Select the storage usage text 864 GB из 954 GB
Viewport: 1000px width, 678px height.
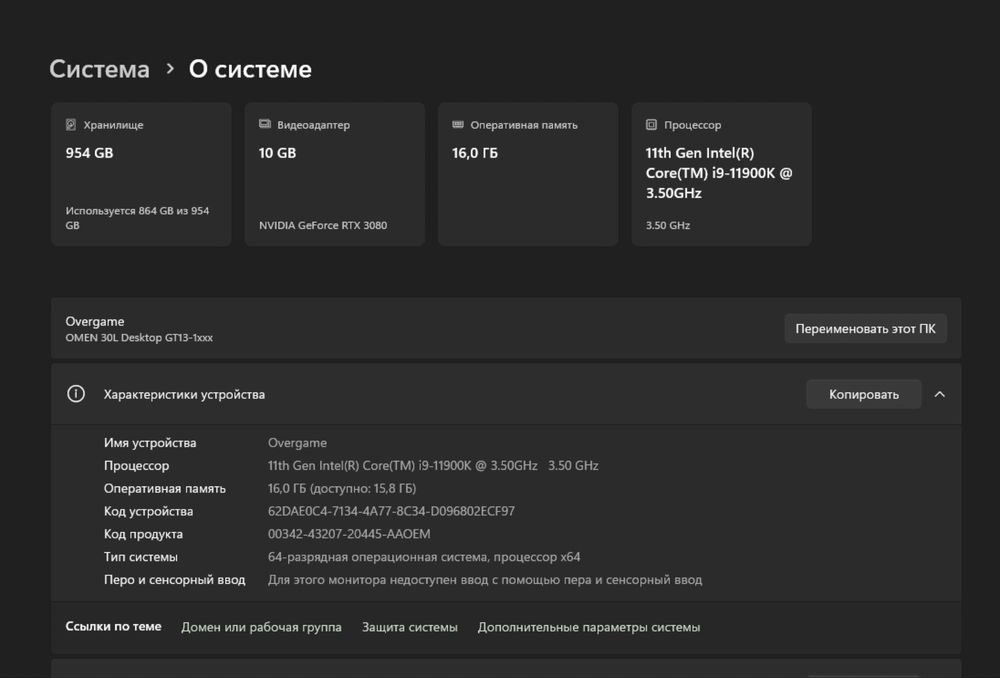137,218
